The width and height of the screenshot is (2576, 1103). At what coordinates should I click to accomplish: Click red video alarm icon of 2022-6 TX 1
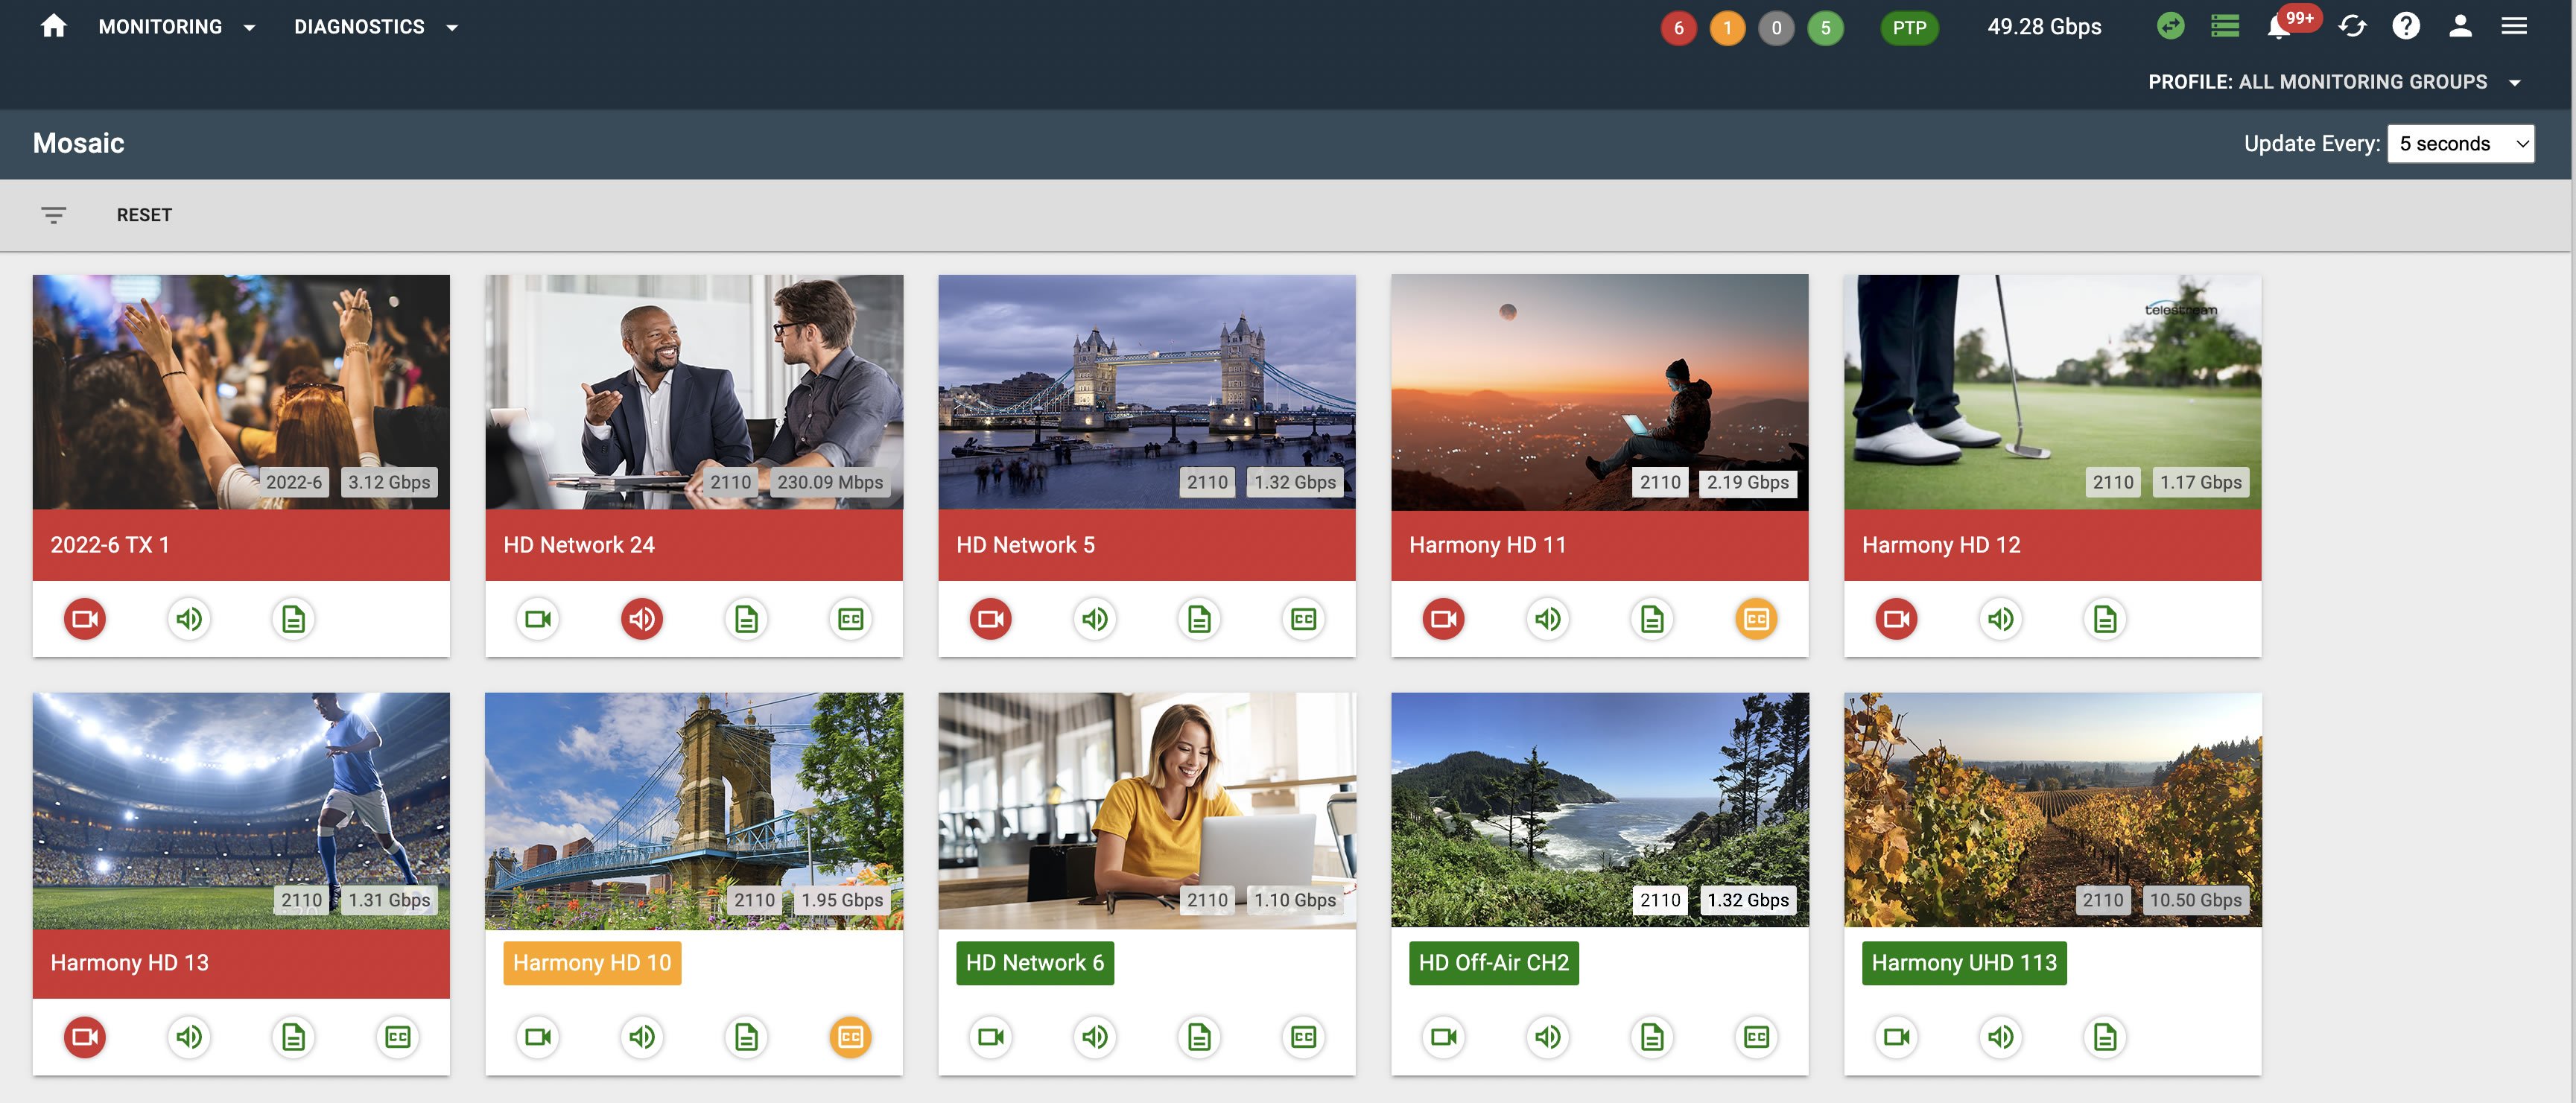tap(85, 619)
